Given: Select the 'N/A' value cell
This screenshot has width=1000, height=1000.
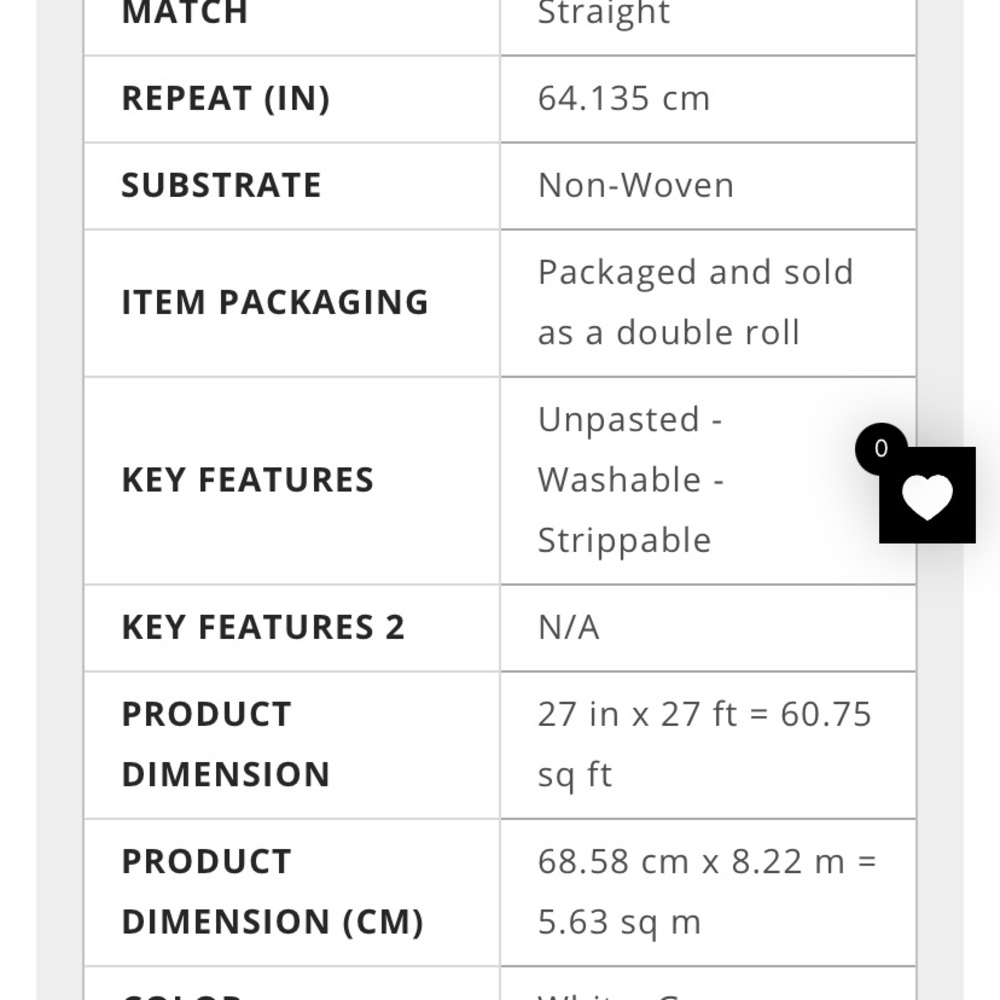Looking at the screenshot, I should [x=568, y=627].
